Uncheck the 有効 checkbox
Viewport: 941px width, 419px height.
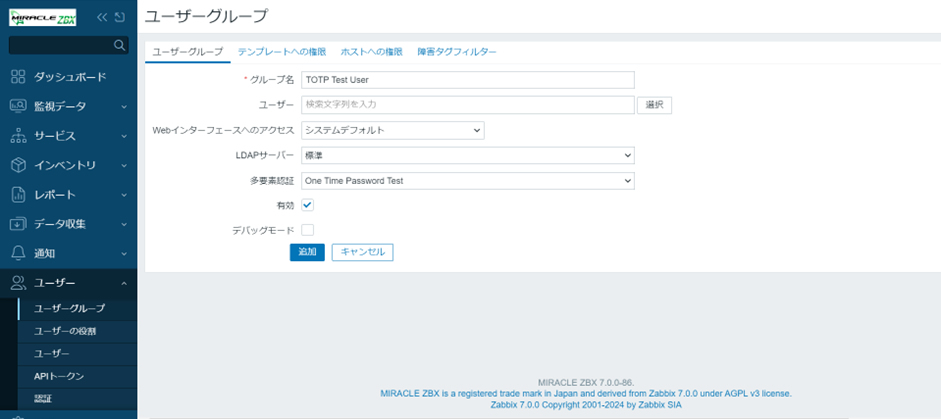pyautogui.click(x=308, y=205)
